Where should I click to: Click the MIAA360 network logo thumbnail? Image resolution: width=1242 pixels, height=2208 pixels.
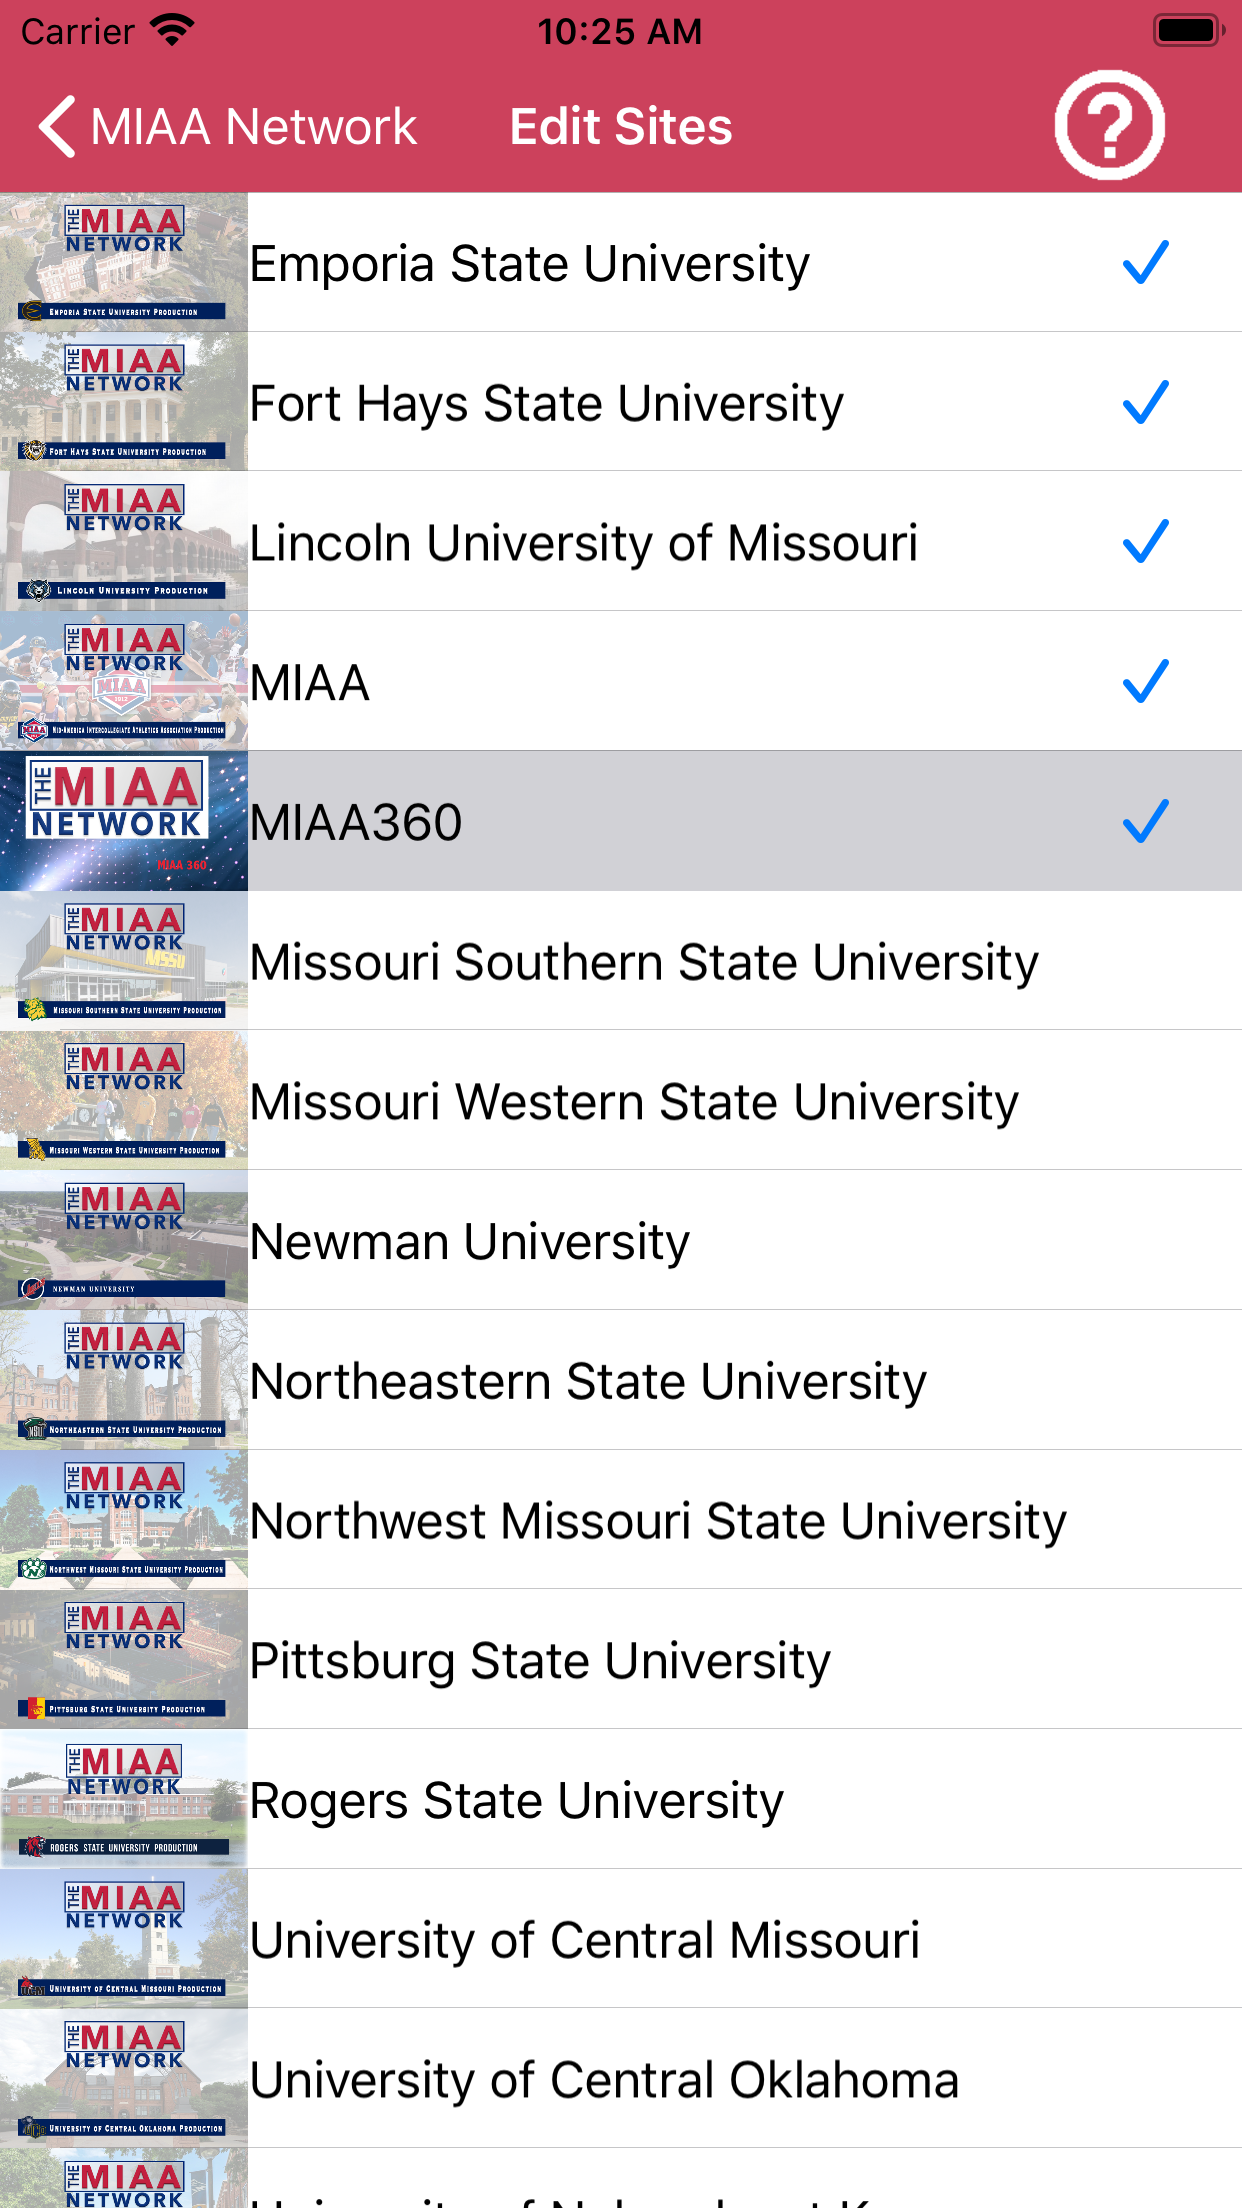coord(124,821)
